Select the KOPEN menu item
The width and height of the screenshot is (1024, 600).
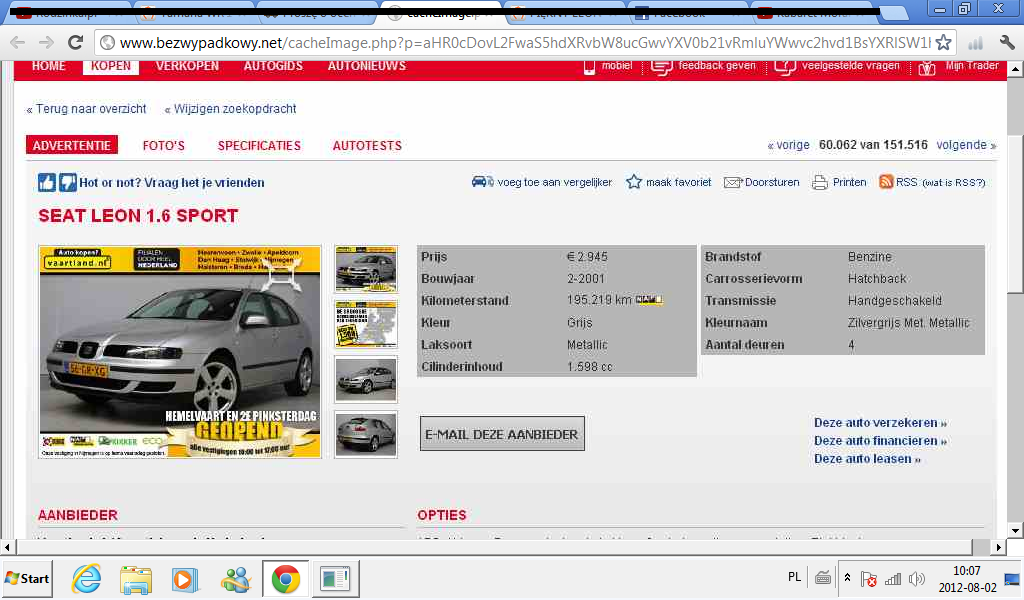point(111,66)
